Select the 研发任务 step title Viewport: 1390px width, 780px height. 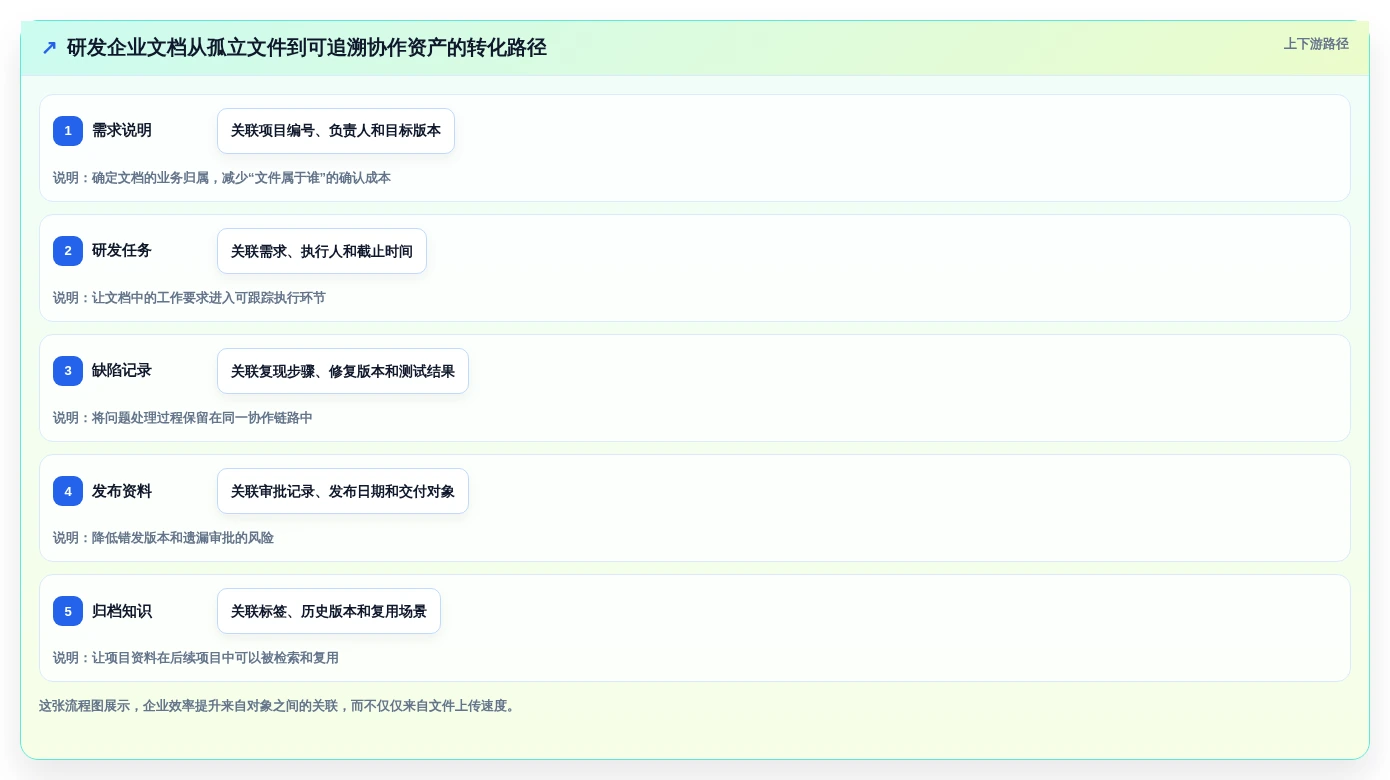tap(122, 251)
